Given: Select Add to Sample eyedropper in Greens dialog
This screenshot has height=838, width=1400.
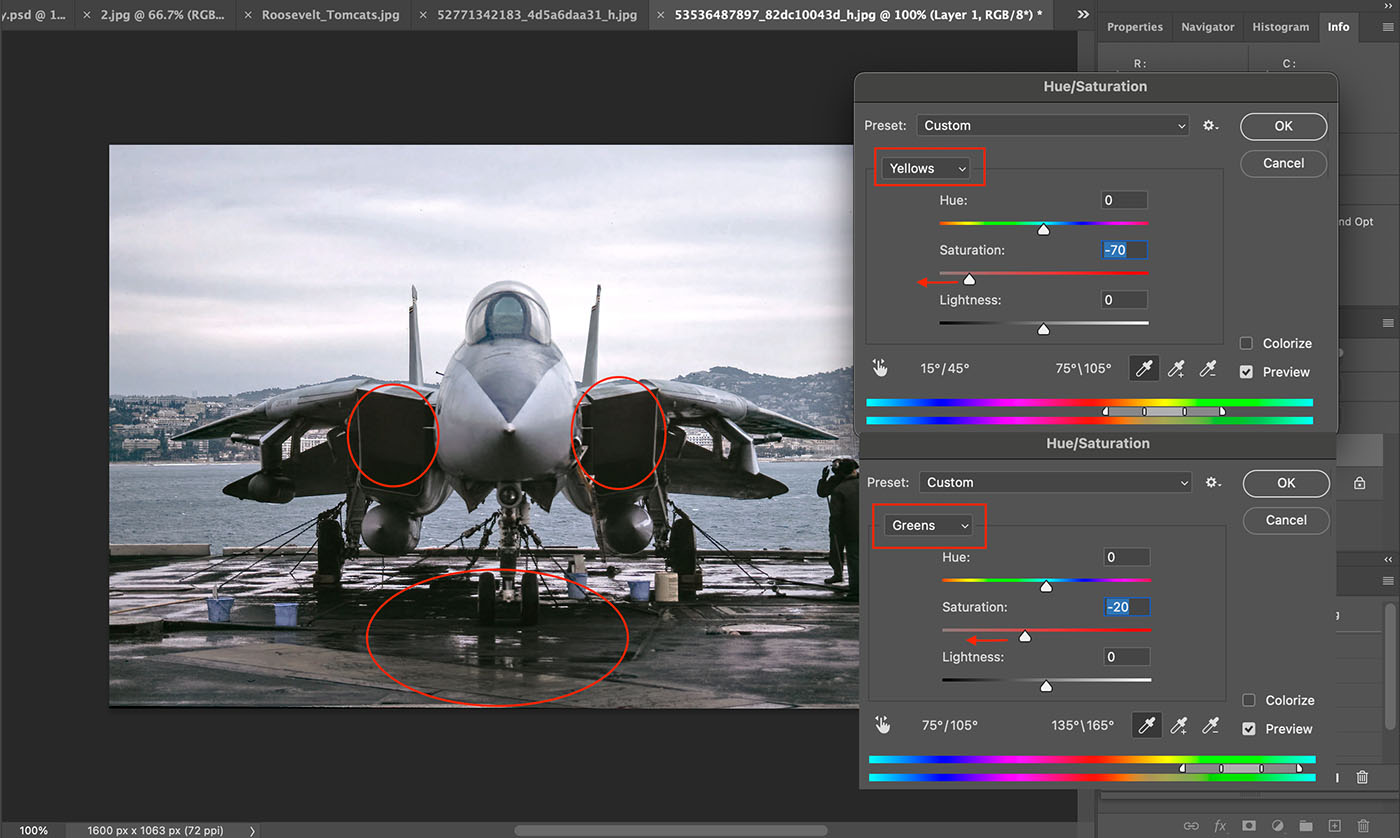Looking at the screenshot, I should 1180,725.
